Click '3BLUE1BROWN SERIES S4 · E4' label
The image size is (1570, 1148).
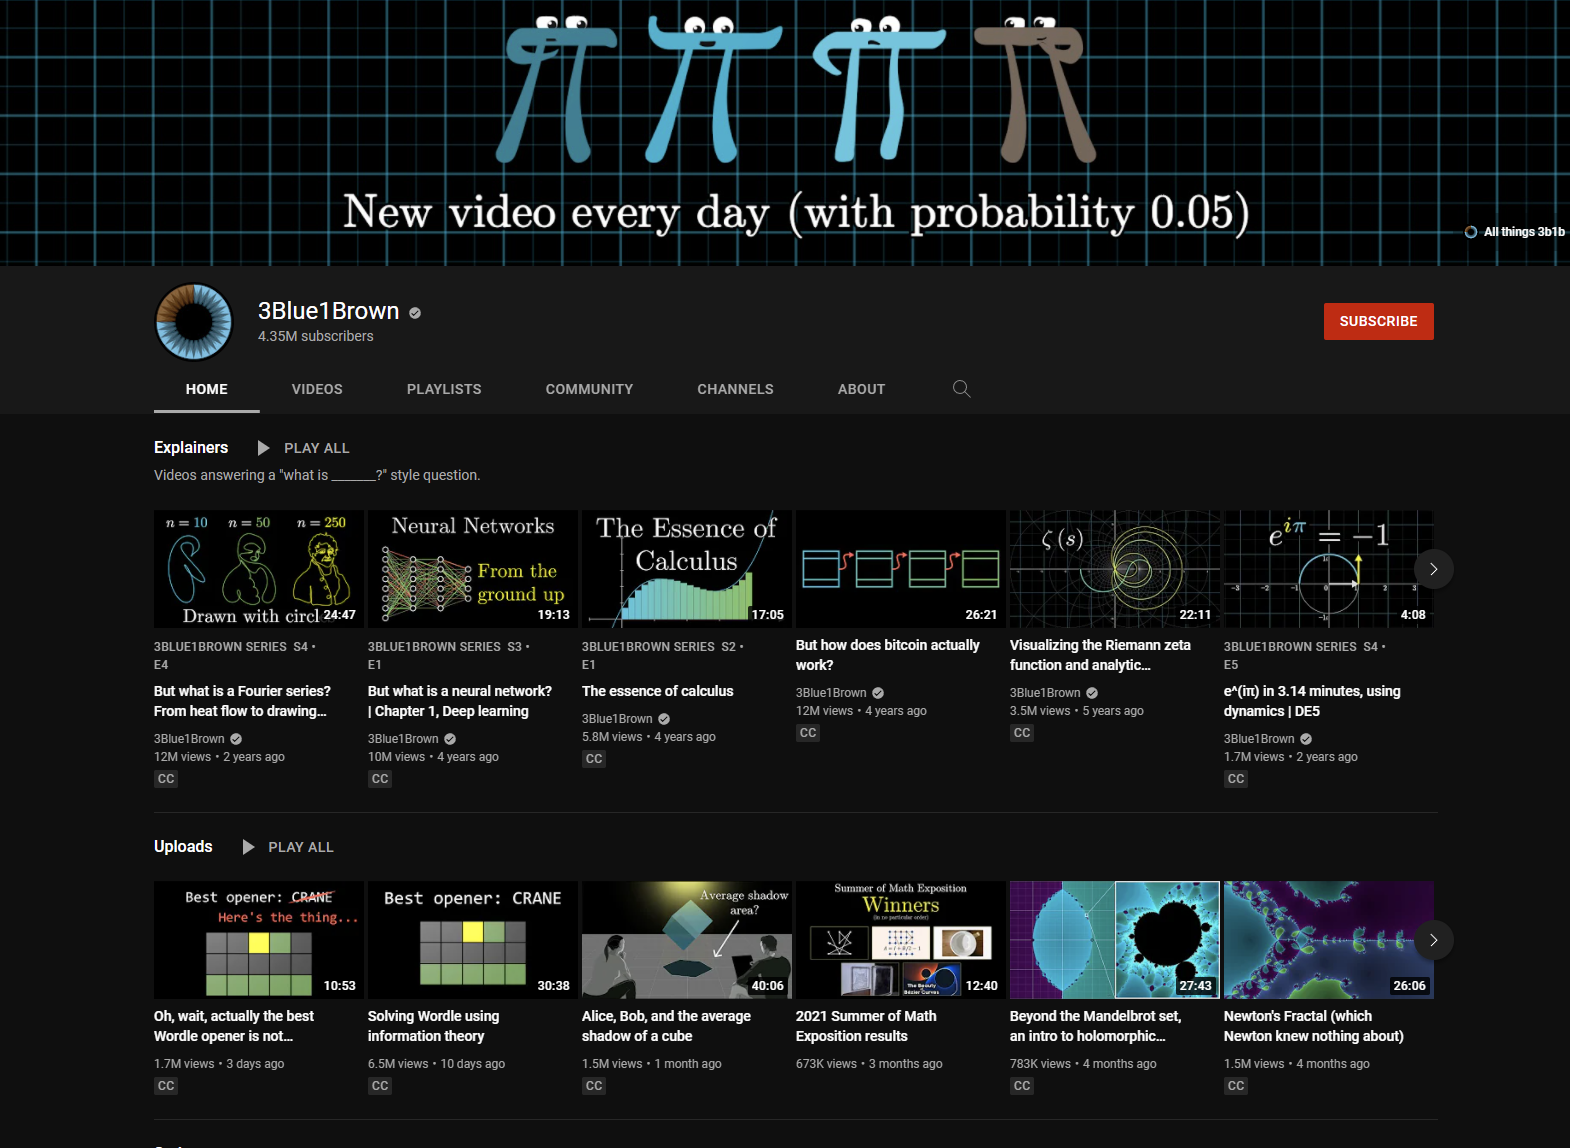click(235, 656)
